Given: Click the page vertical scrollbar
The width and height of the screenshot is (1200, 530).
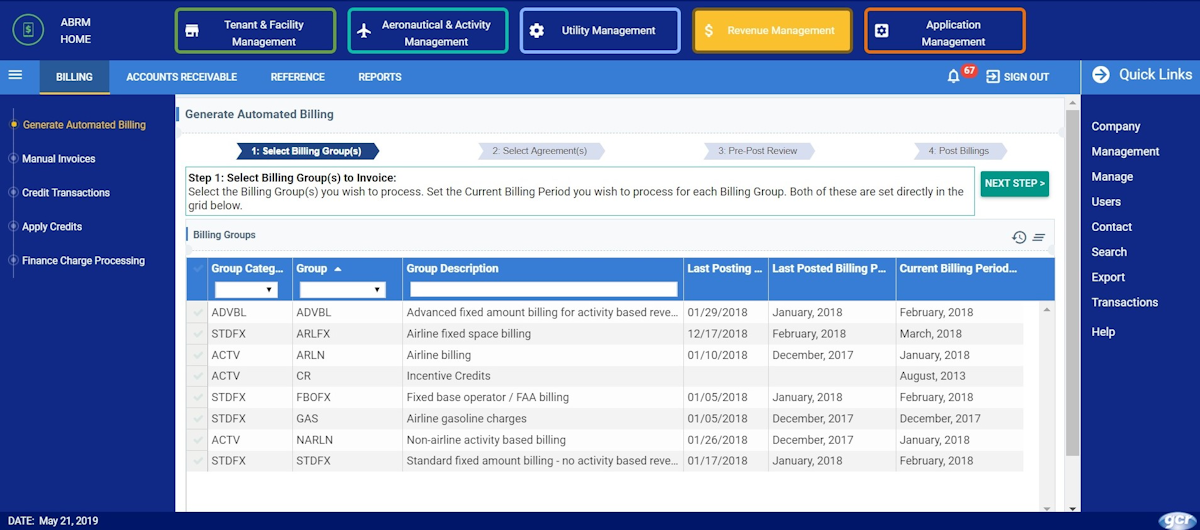Looking at the screenshot, I should pyautogui.click(x=1072, y=283).
